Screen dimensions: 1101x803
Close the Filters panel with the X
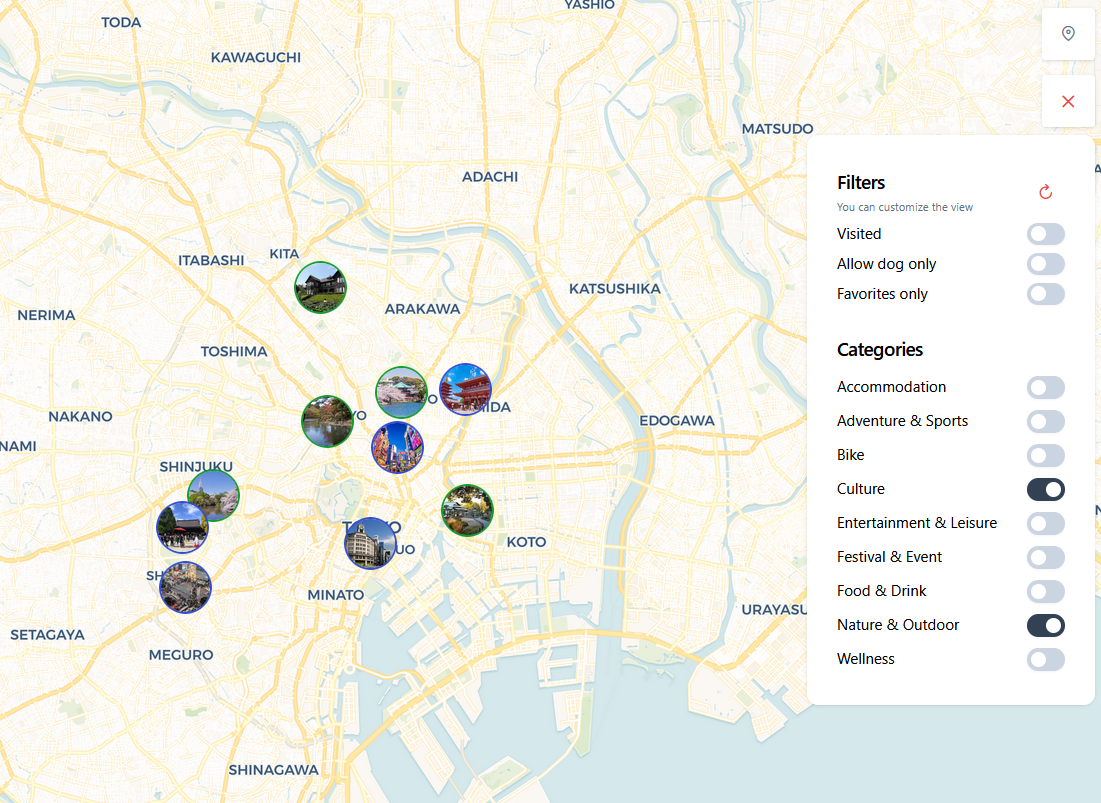1068,101
